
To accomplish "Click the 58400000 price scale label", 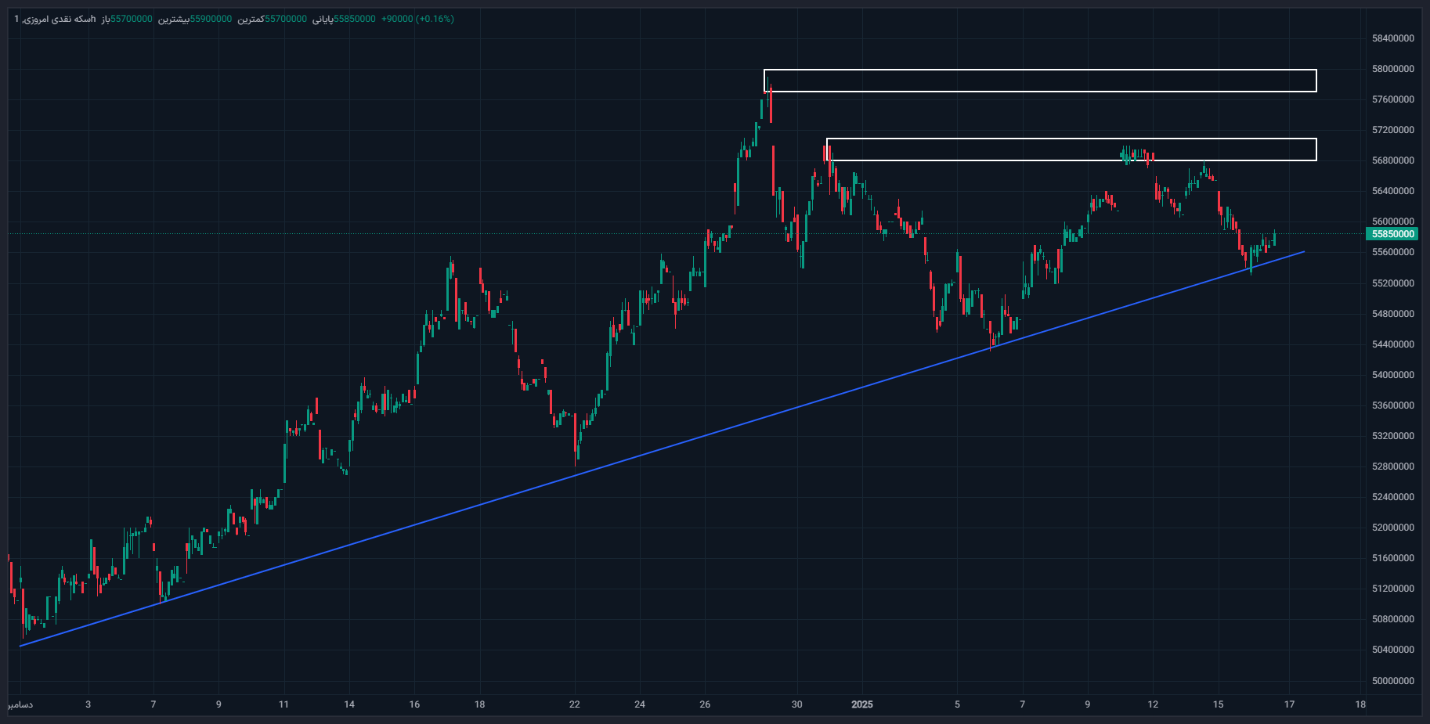I will 1393,39.
